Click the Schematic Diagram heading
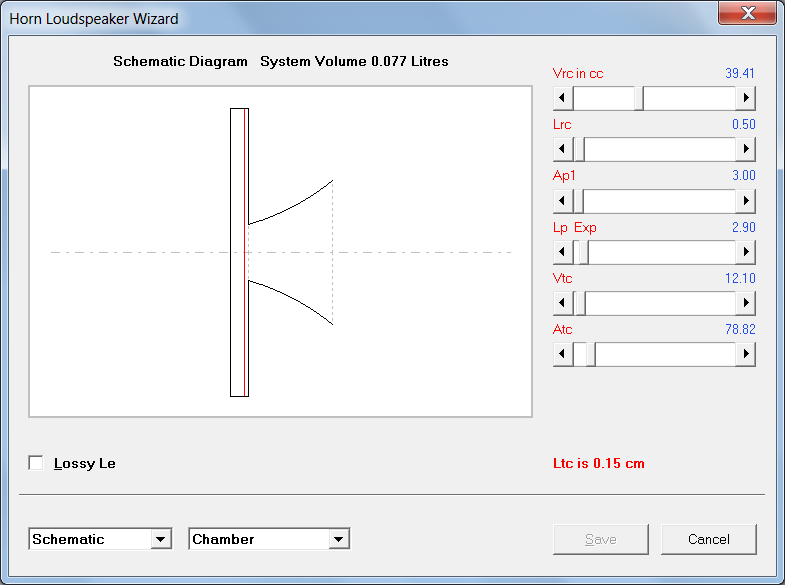This screenshot has width=785, height=585. coord(180,62)
